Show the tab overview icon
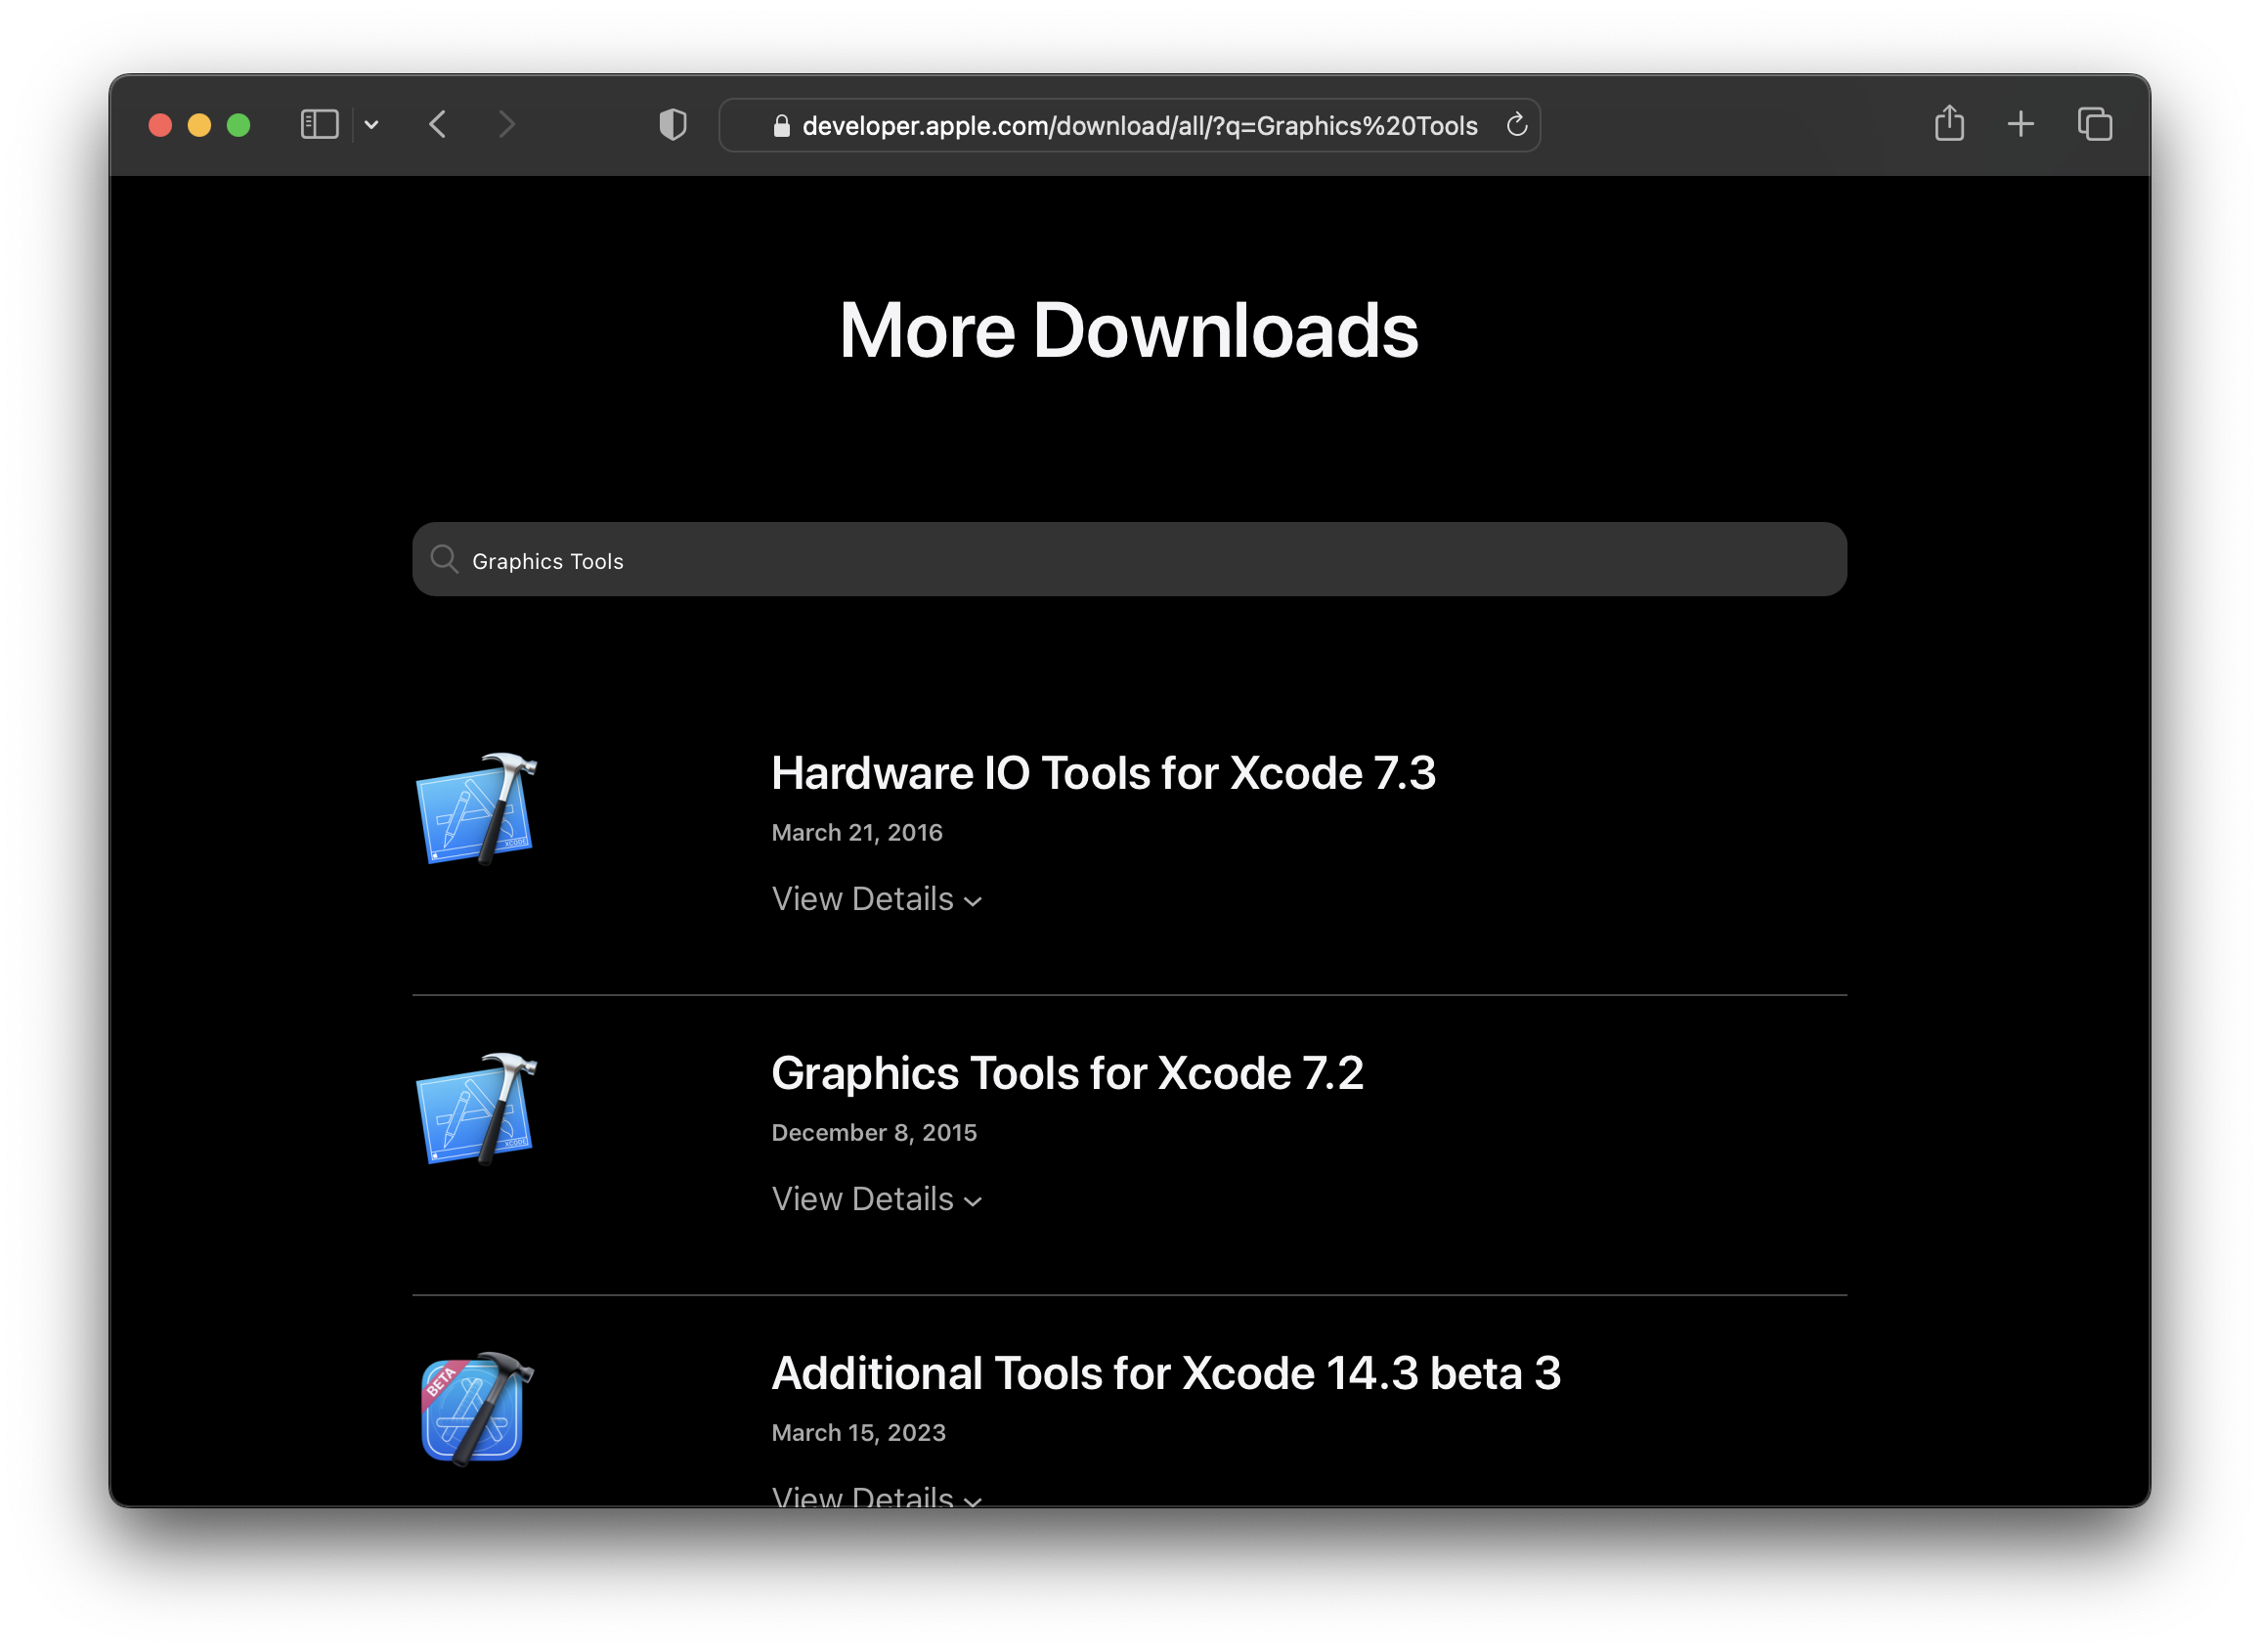Image resolution: width=2260 pixels, height=1652 pixels. [2094, 124]
